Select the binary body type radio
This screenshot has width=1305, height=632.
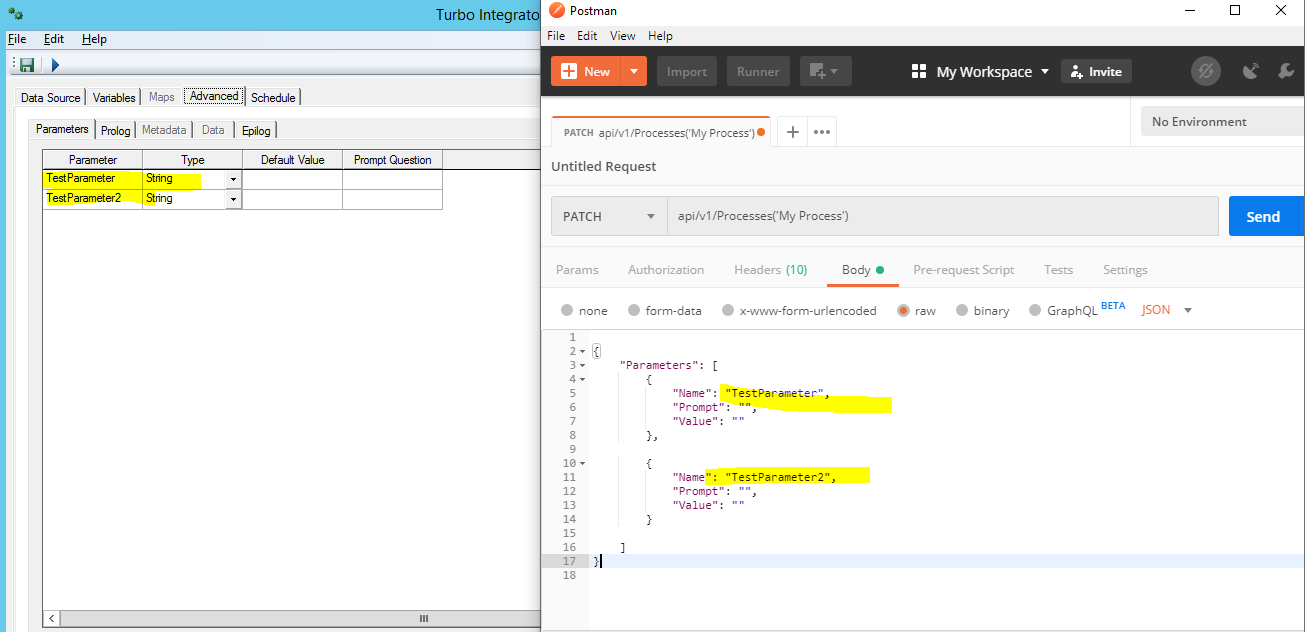point(962,310)
